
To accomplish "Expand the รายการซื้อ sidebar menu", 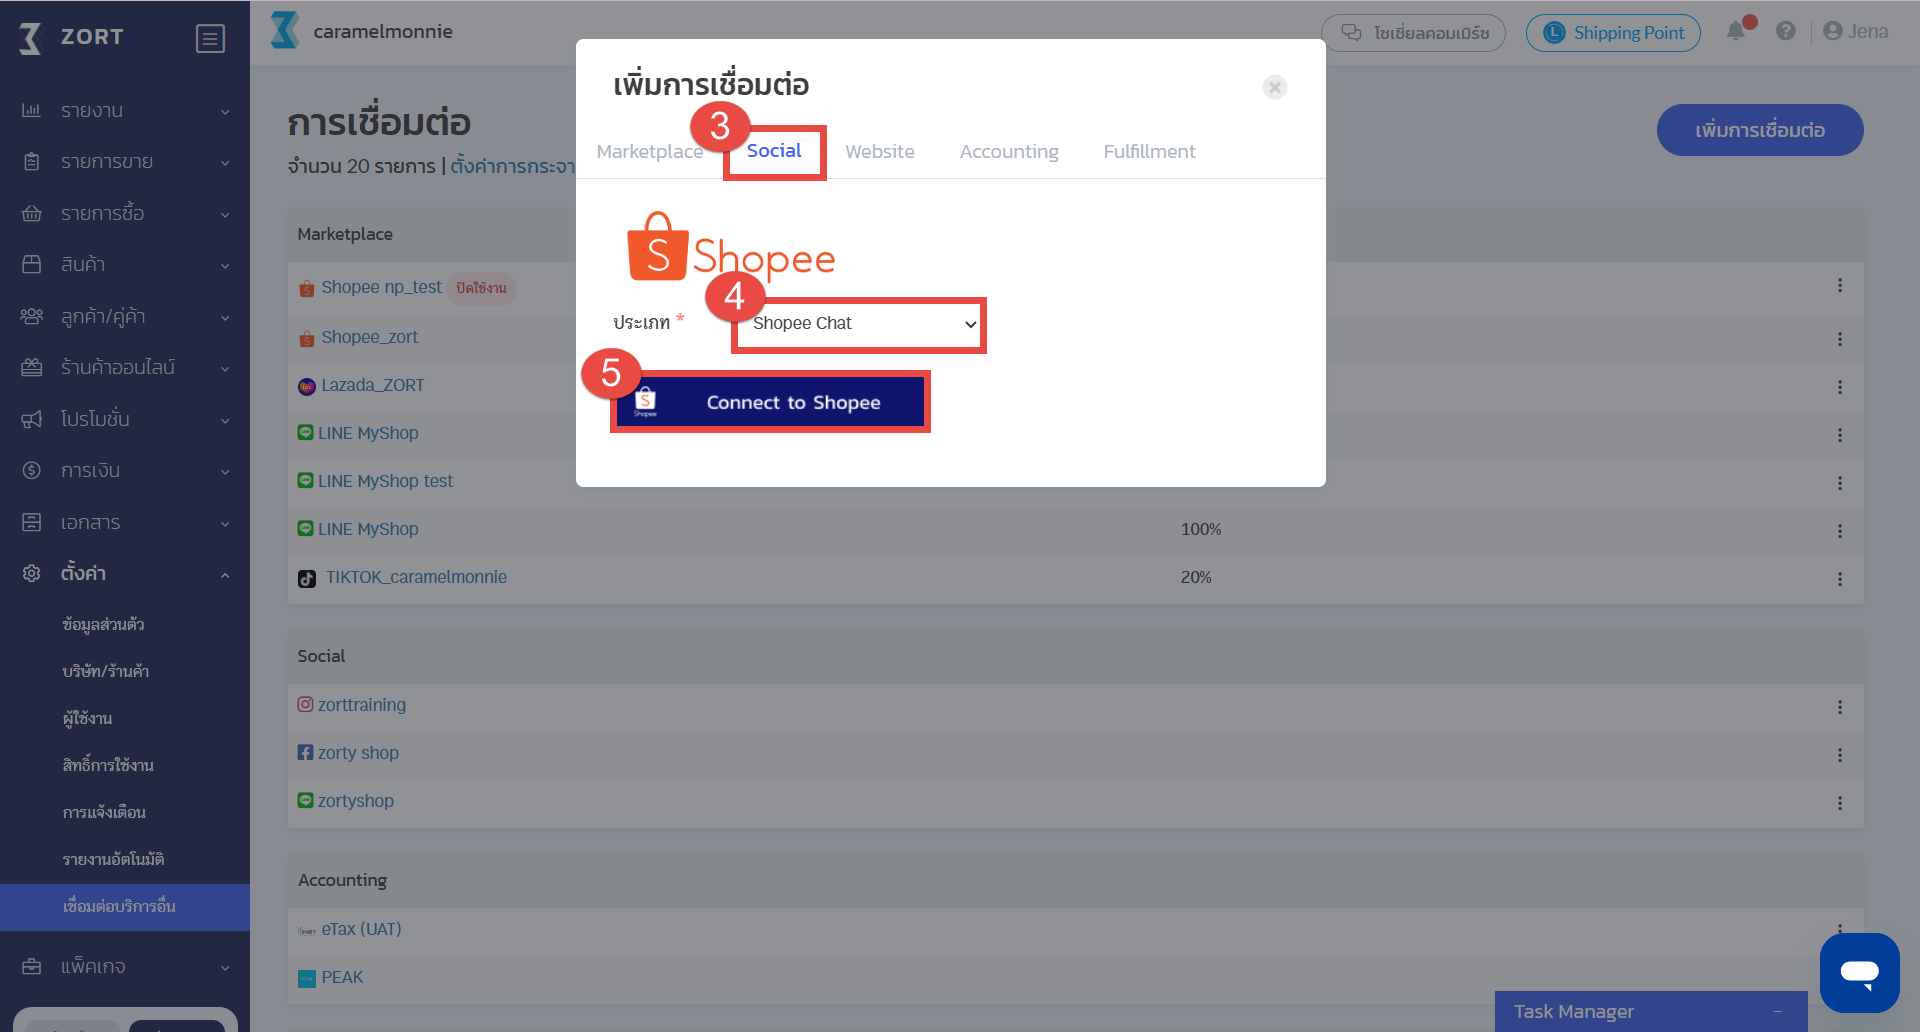I will (x=125, y=214).
